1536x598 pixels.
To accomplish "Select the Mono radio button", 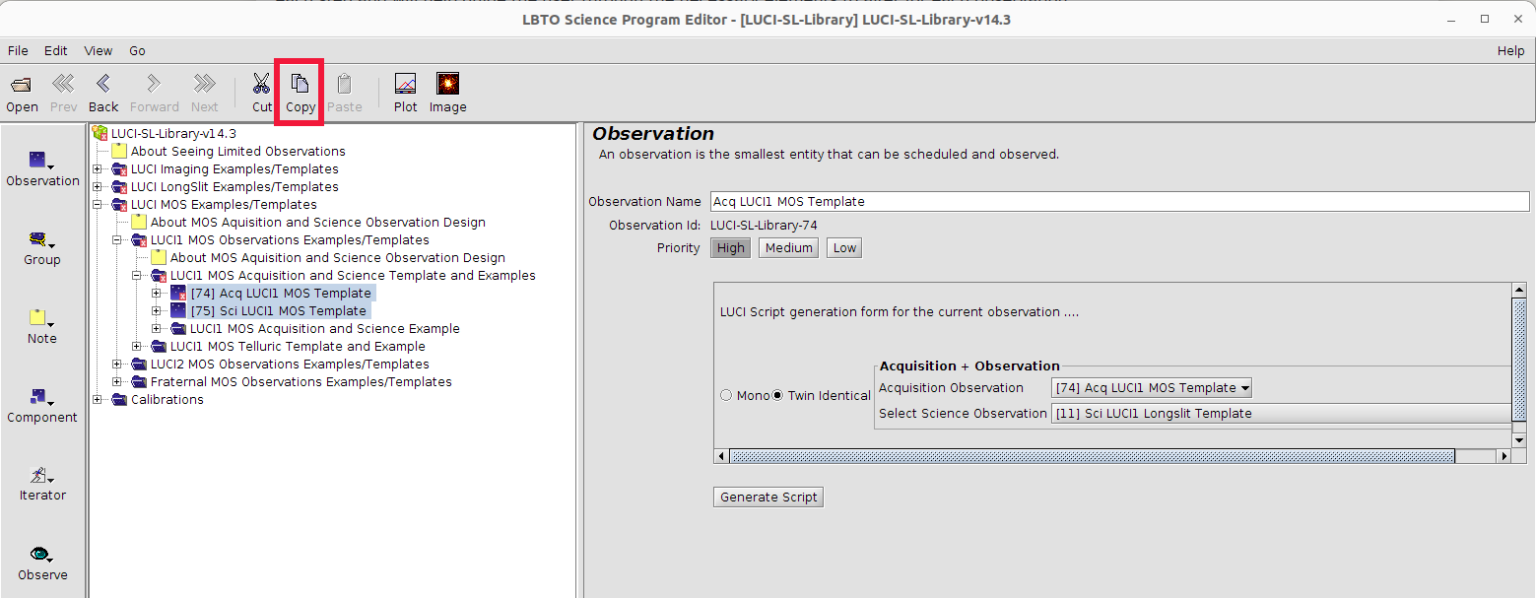I will (727, 396).
